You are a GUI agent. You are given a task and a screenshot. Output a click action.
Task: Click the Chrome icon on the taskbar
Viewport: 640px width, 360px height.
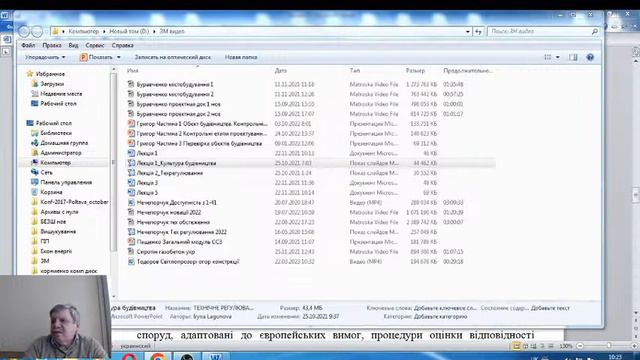click(158, 356)
